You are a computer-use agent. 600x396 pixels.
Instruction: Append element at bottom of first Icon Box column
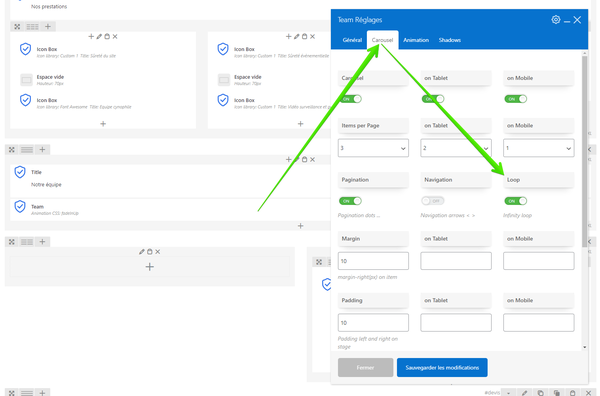point(103,124)
